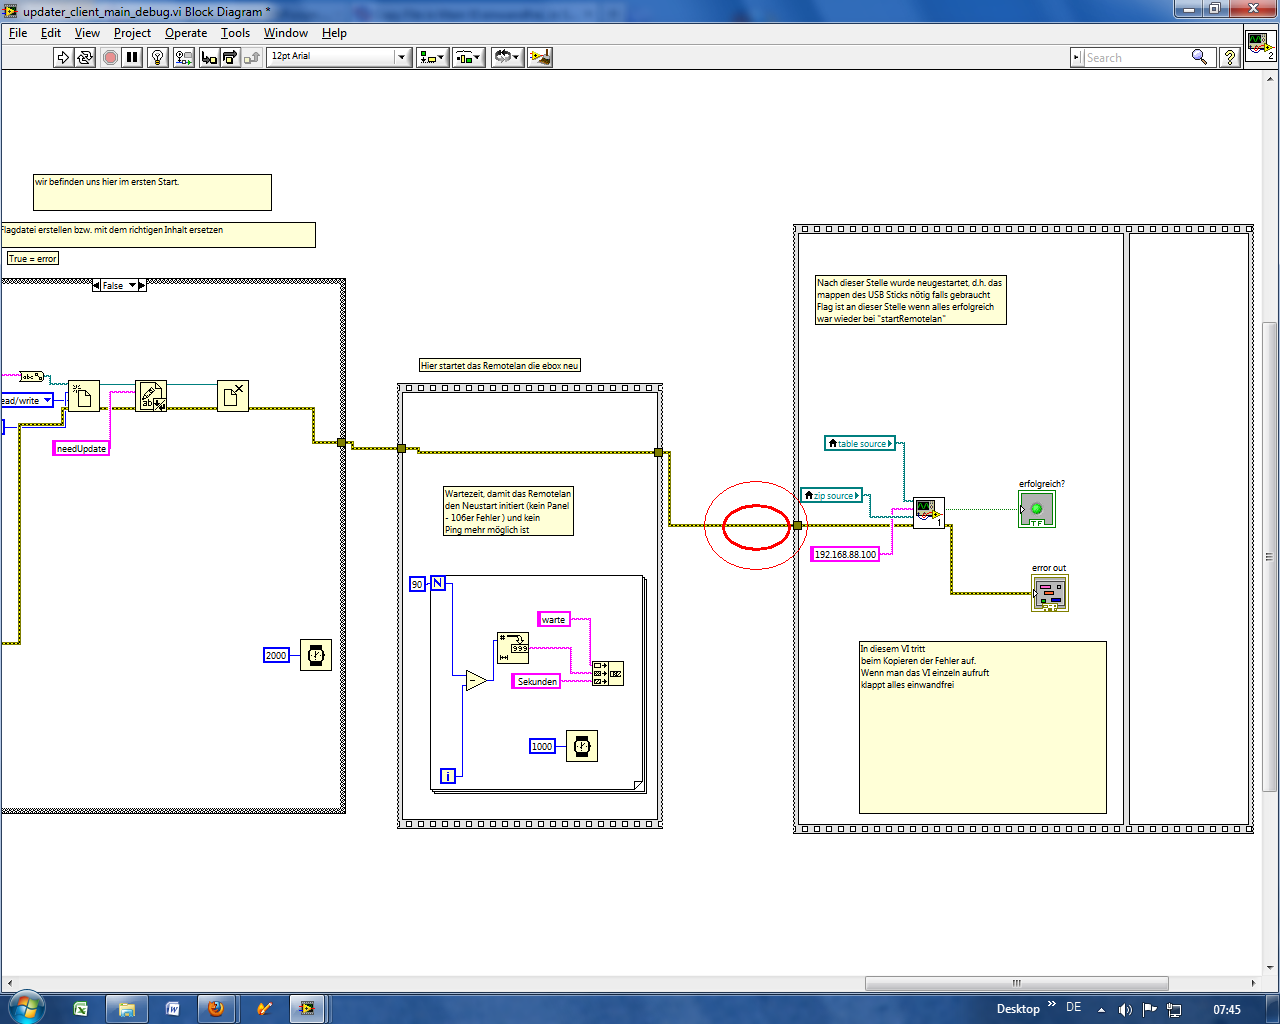Open the Distribute Objects dropdown
Viewport: 1280px width, 1024px height.
click(469, 57)
